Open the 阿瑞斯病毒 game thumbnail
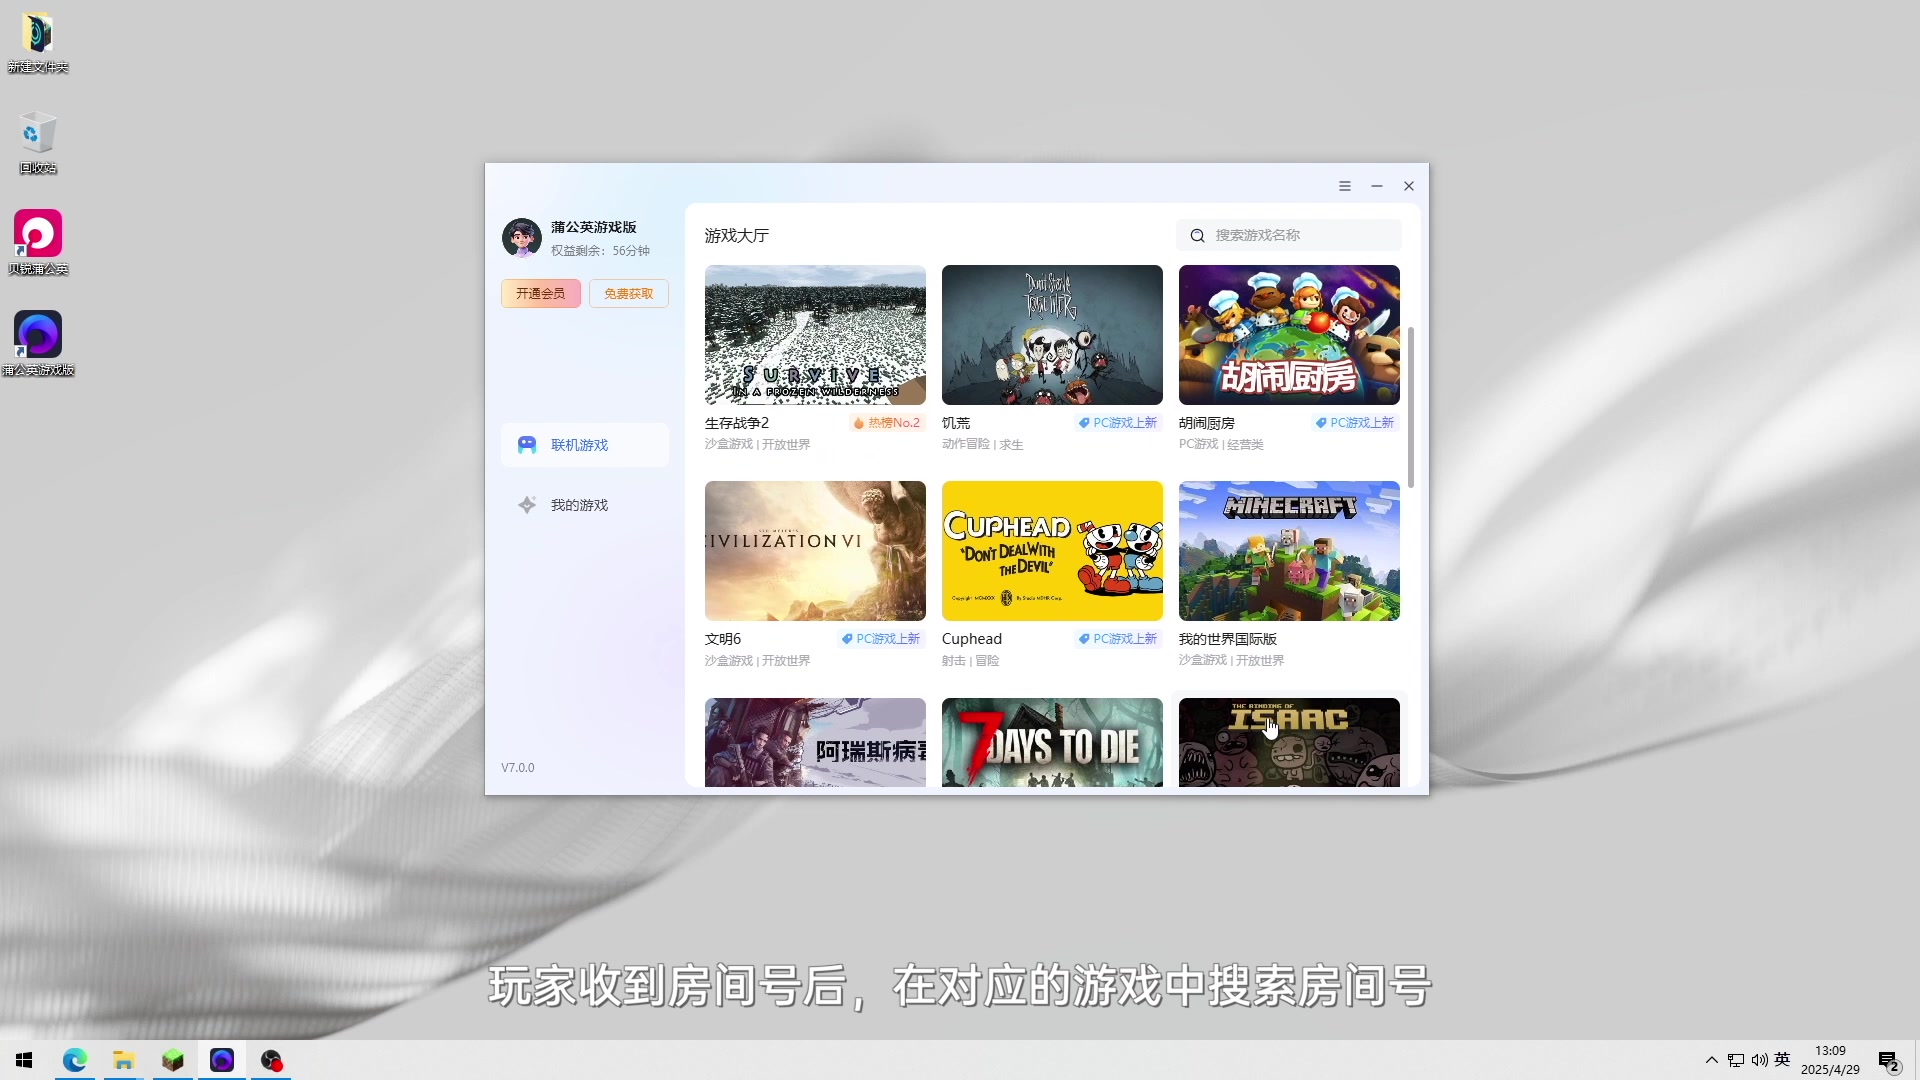Viewport: 1920px width, 1080px height. click(x=815, y=742)
